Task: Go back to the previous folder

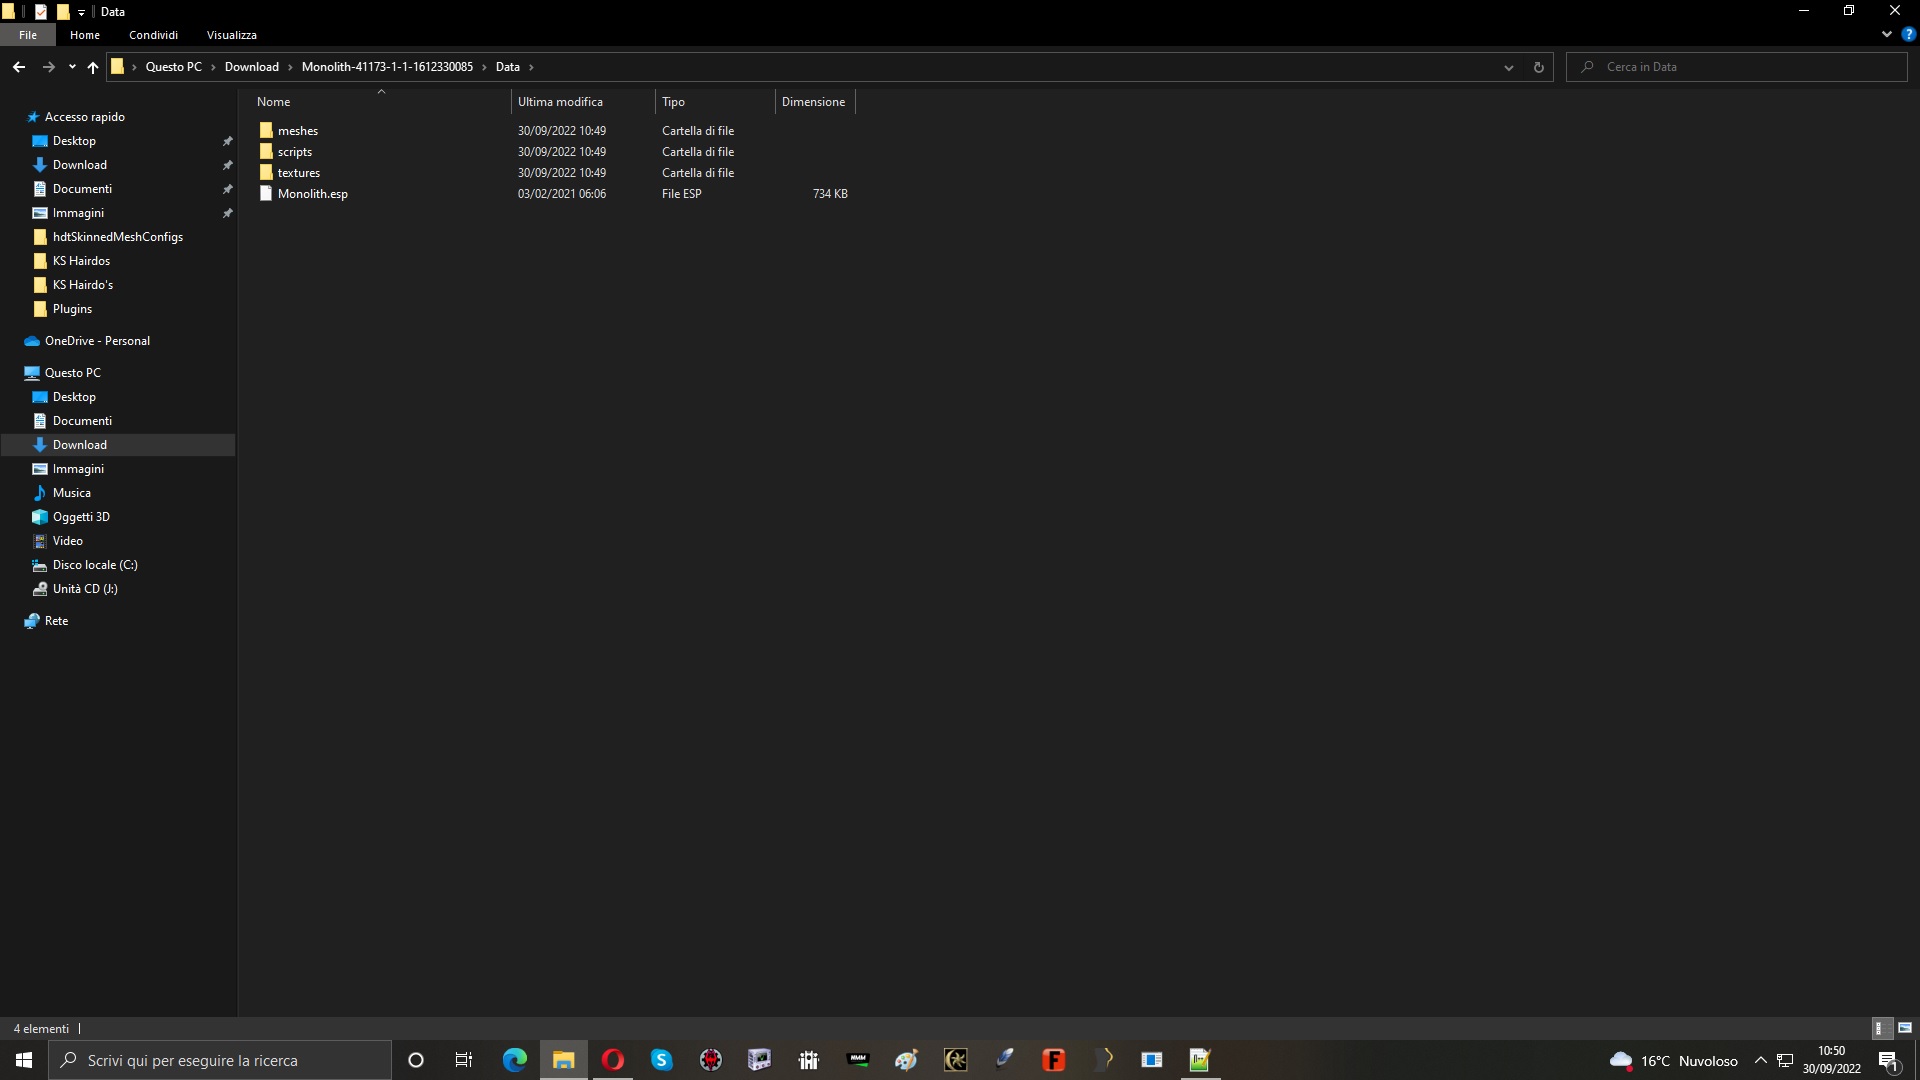Action: (19, 67)
